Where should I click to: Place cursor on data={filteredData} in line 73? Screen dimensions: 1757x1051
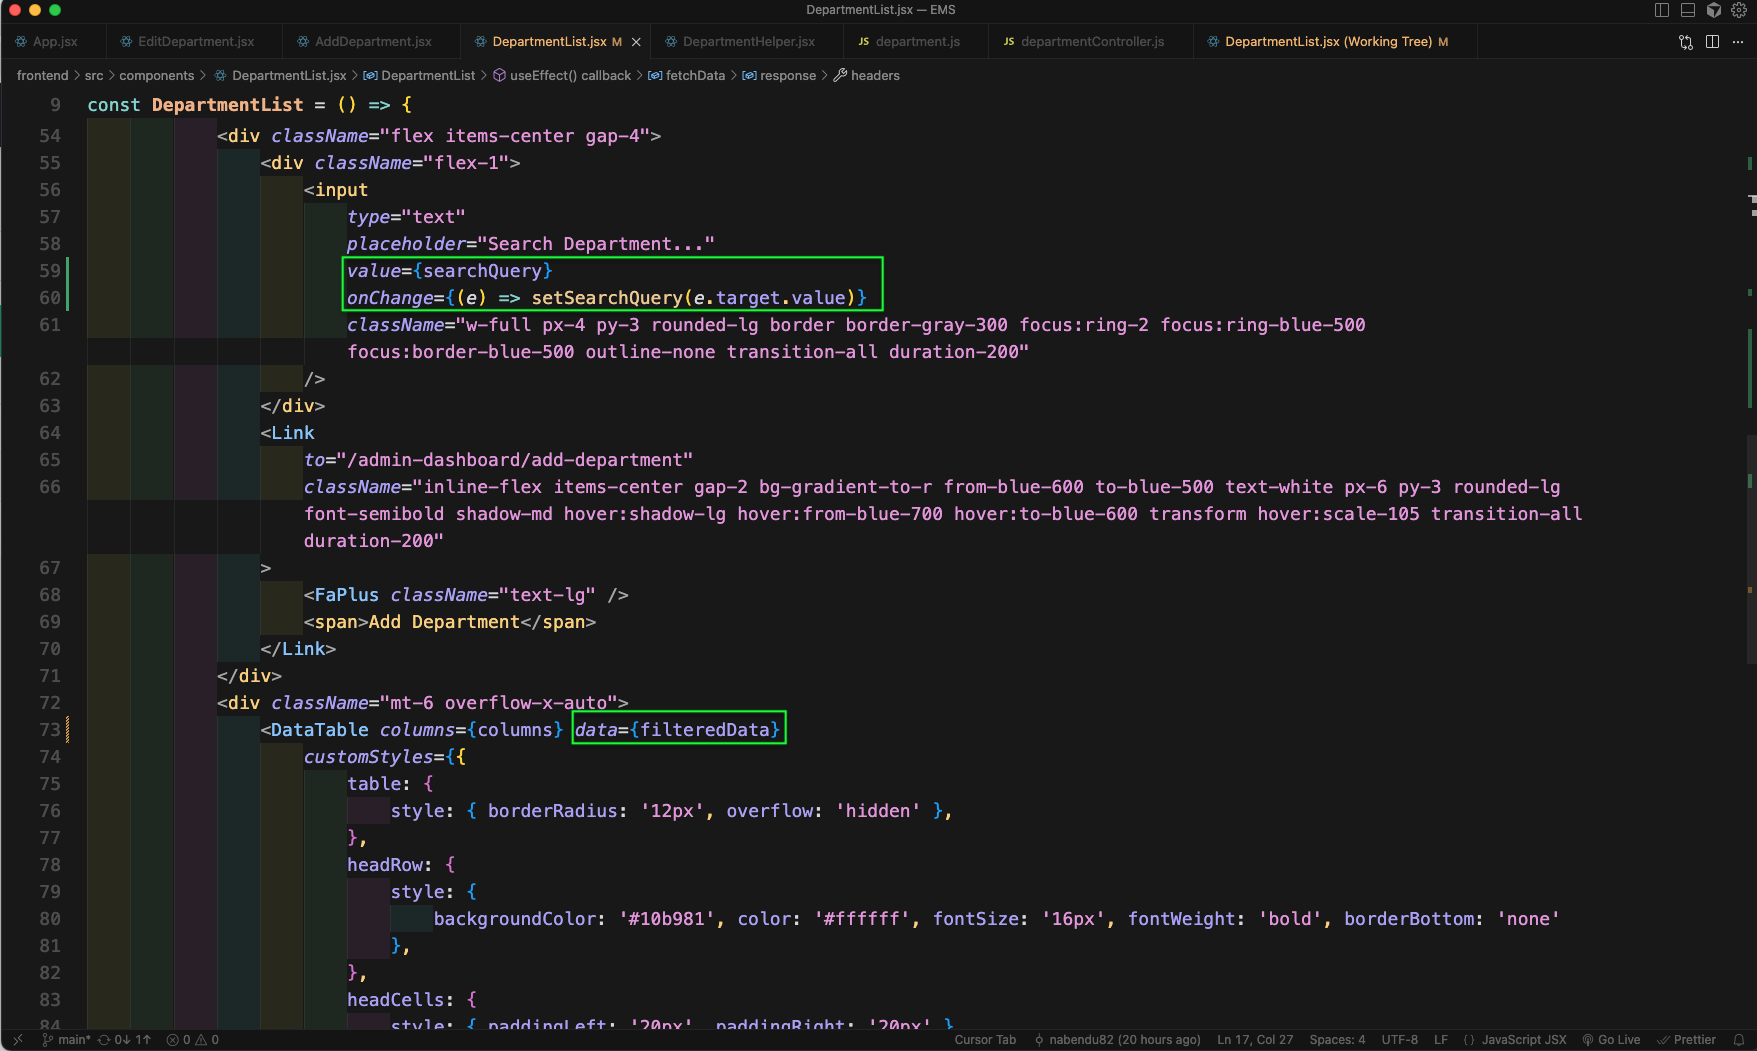678,730
